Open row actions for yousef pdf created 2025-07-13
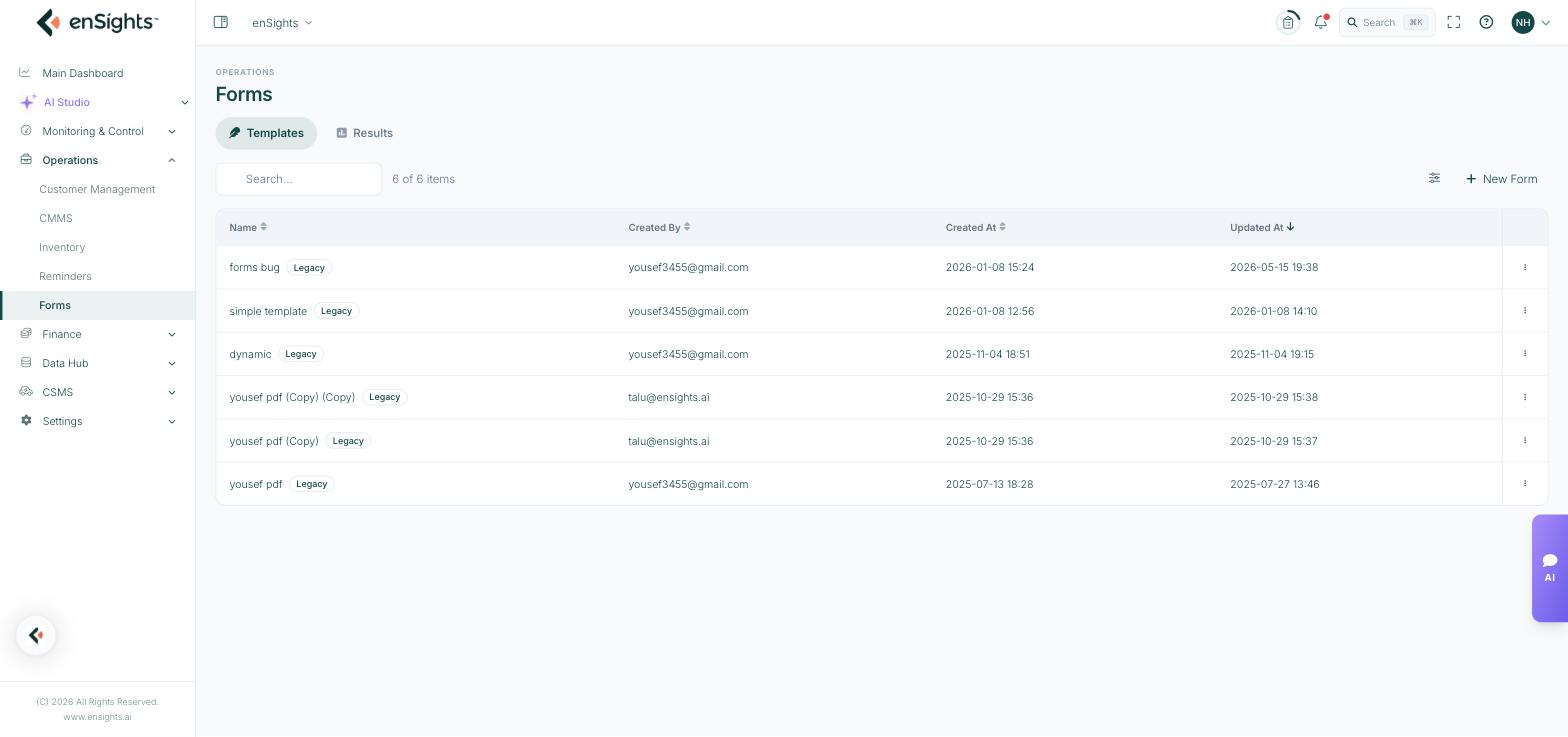The height and width of the screenshot is (737, 1568). coord(1525,484)
